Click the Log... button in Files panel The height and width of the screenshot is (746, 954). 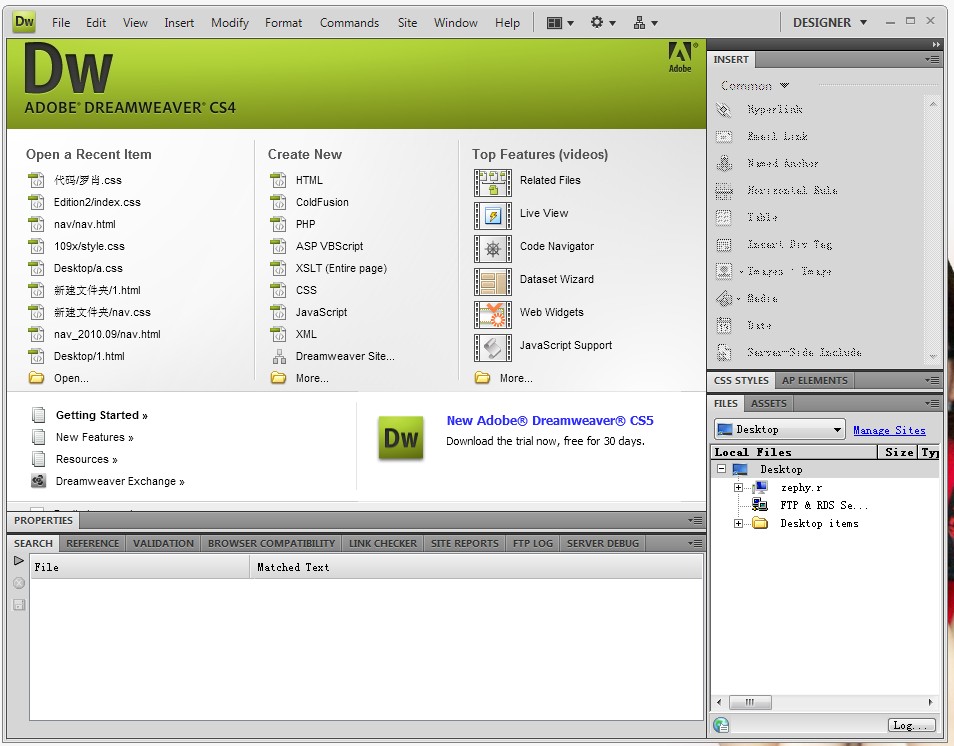(910, 725)
